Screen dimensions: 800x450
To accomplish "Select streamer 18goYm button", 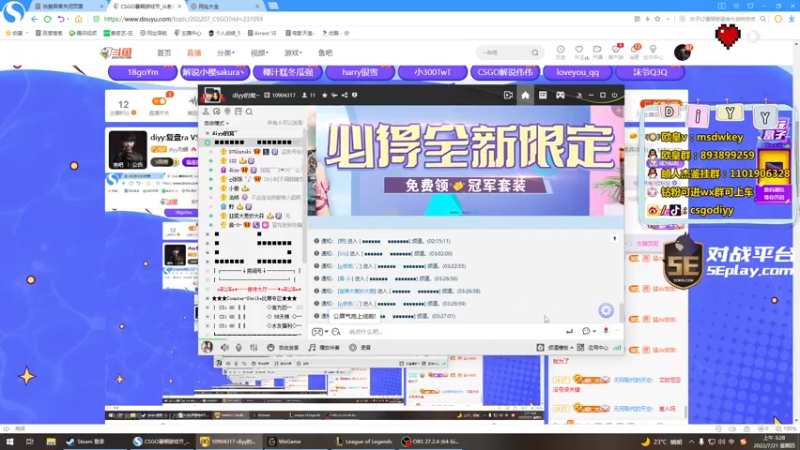I will (143, 72).
